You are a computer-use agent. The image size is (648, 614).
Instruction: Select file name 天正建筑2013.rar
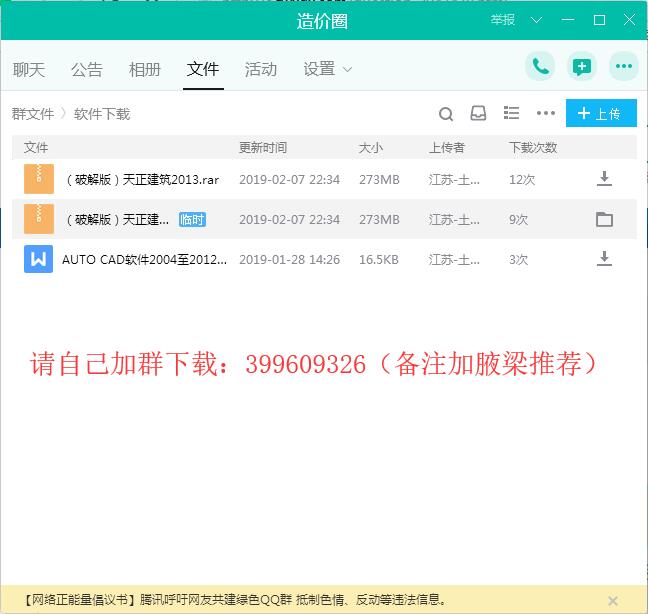pyautogui.click(x=143, y=180)
